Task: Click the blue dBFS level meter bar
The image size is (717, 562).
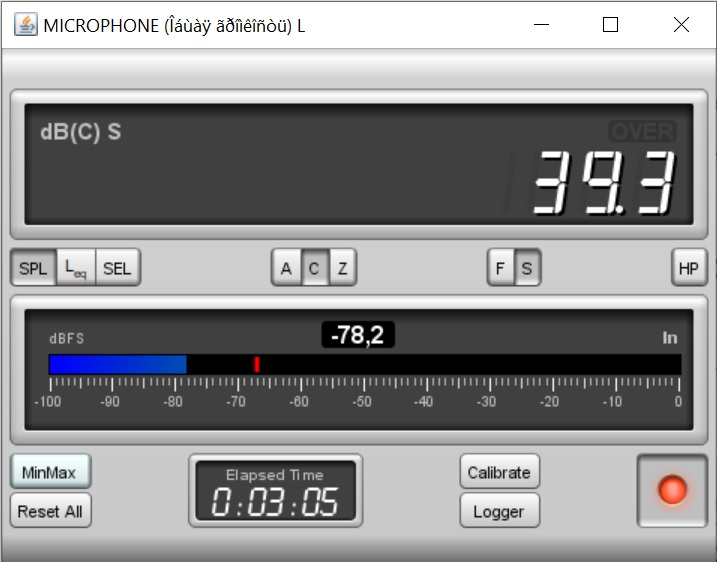Action: coord(117,364)
